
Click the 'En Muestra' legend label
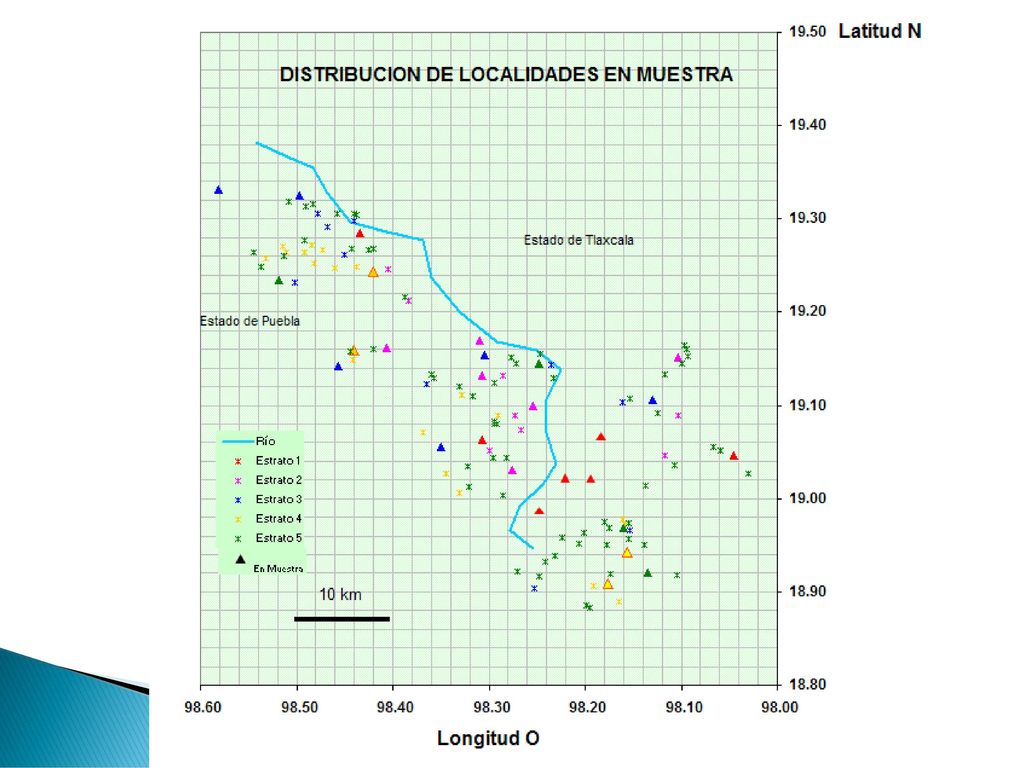pos(278,569)
